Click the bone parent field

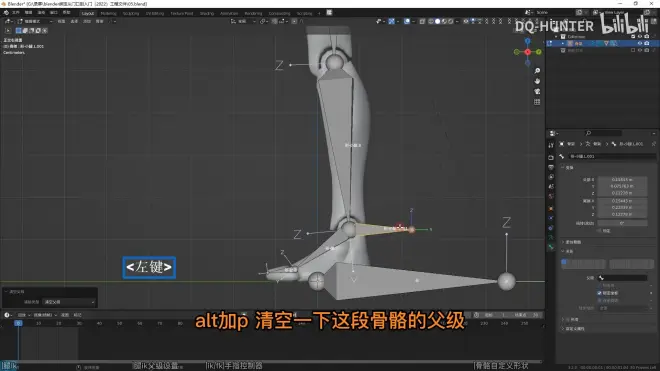tap(622, 278)
